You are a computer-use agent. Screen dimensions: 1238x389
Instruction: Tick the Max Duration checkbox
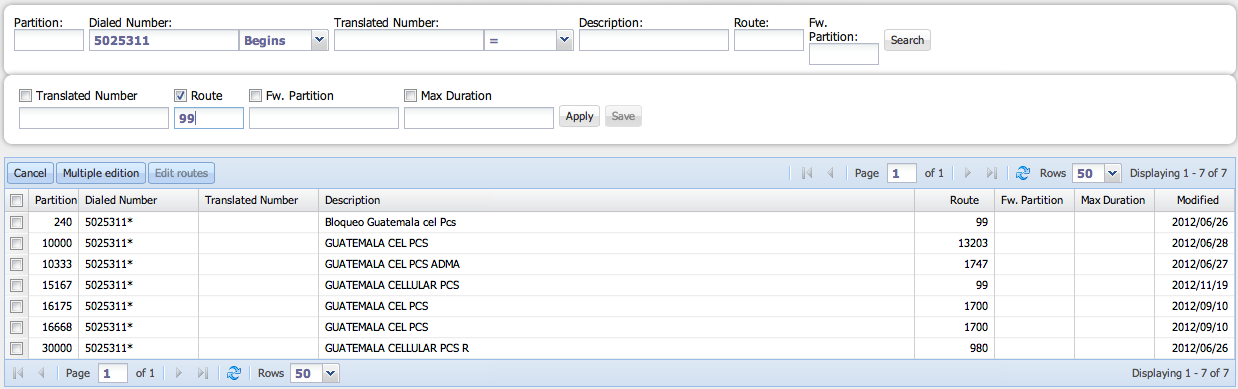[x=410, y=96]
